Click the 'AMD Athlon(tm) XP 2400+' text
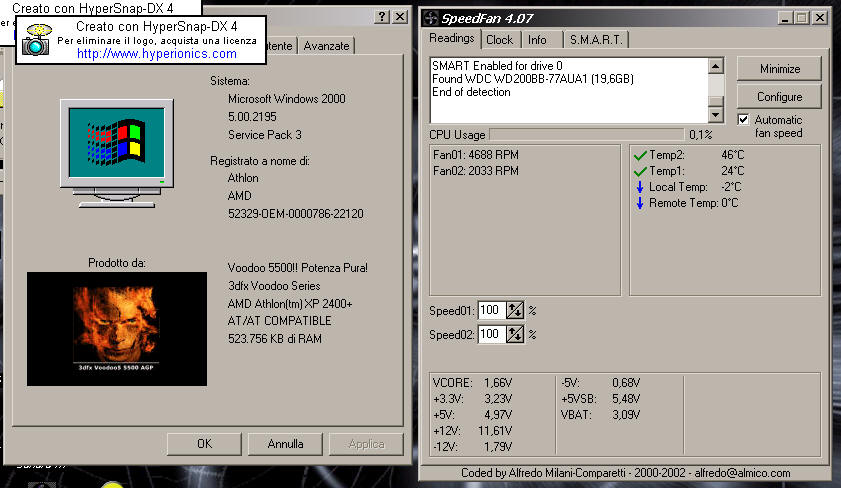841x488 pixels. [x=290, y=304]
